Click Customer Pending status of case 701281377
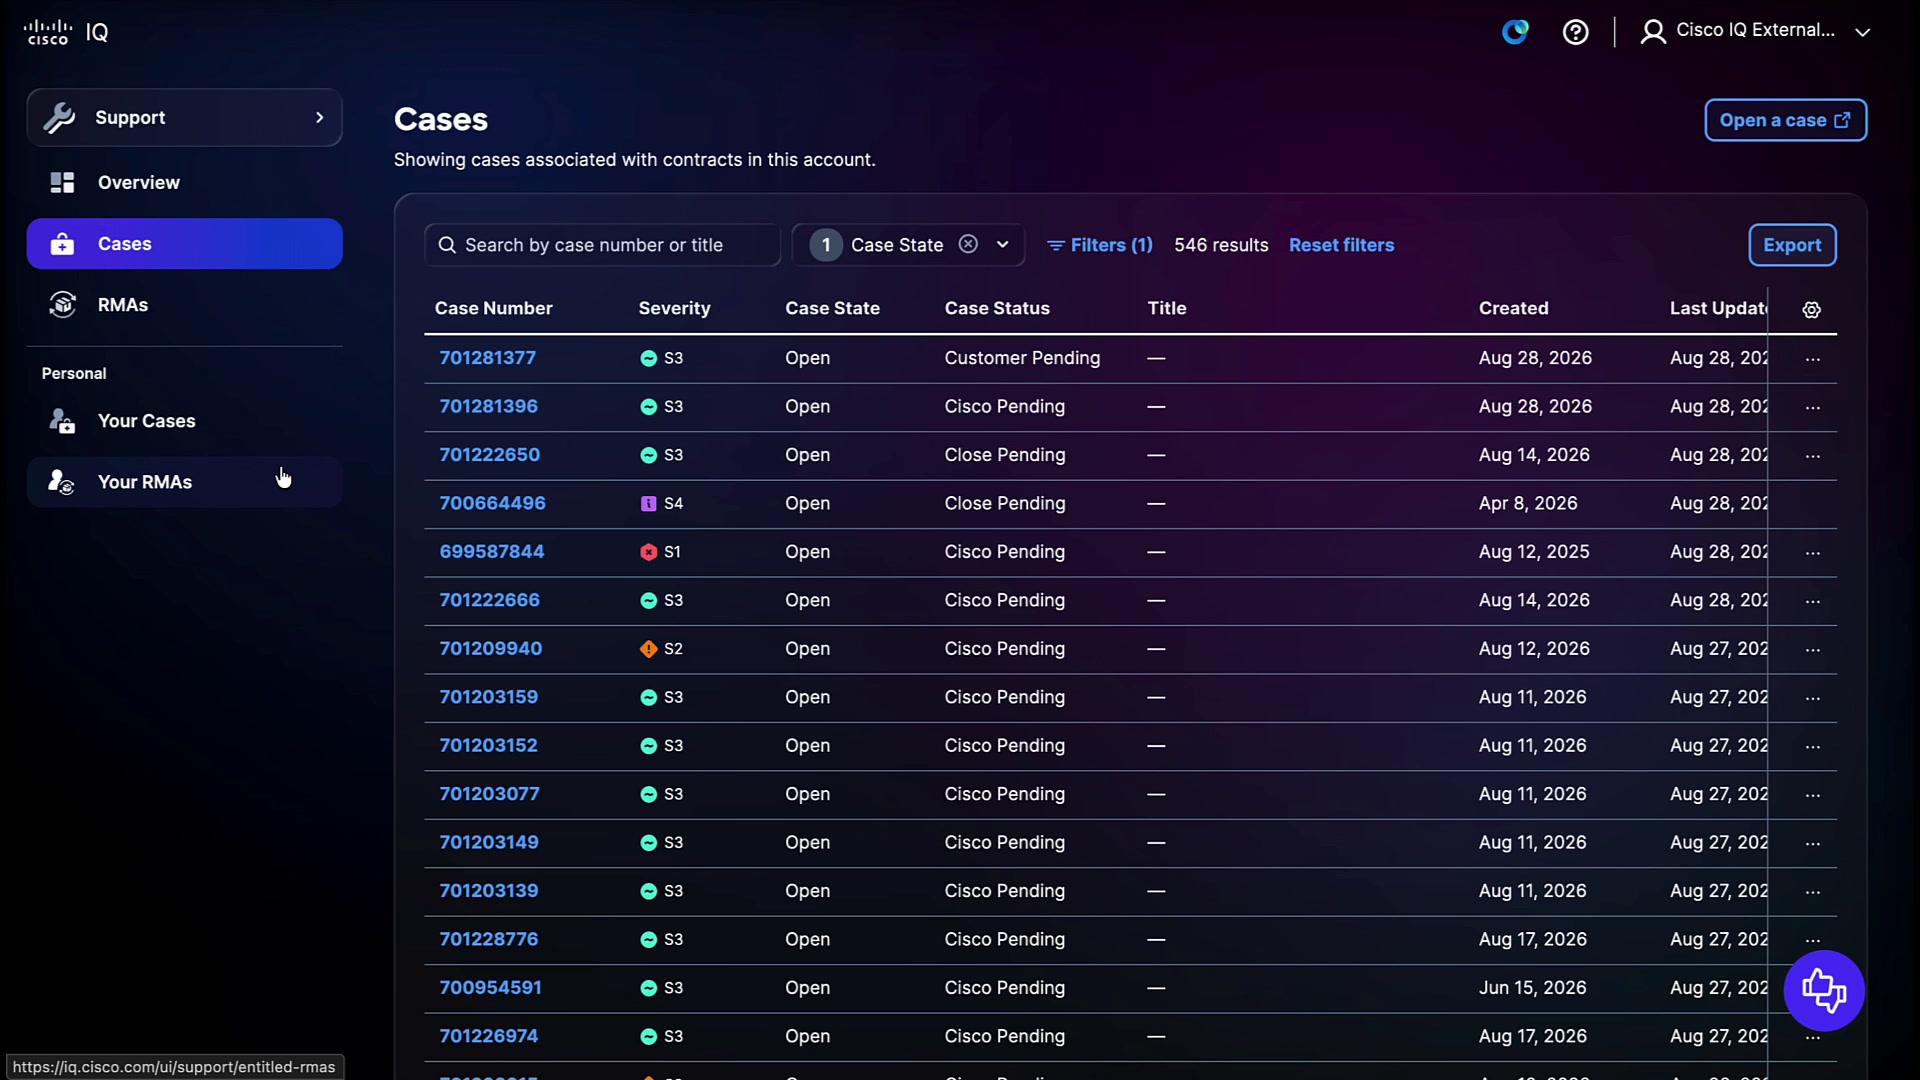The height and width of the screenshot is (1080, 1920). point(1022,358)
